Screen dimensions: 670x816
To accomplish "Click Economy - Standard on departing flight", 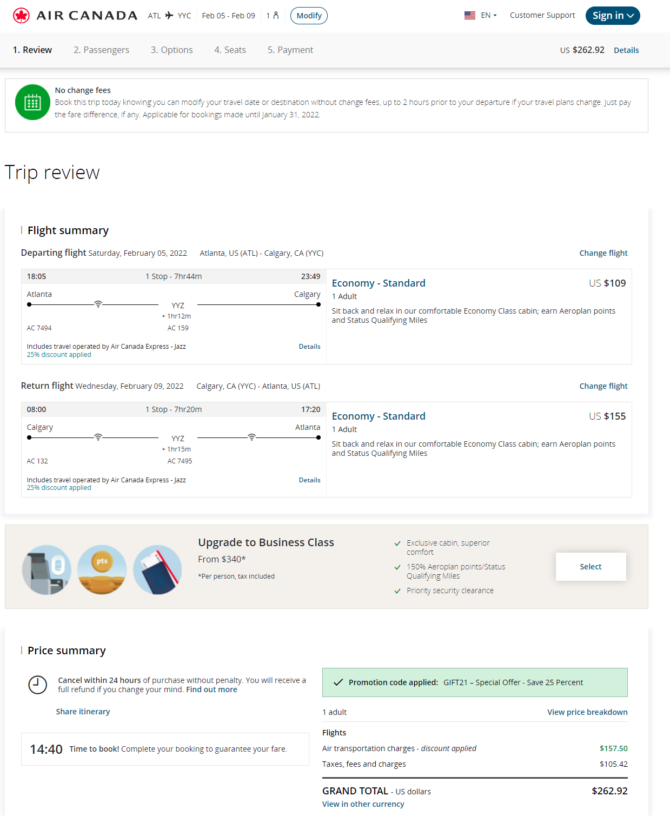I will [378, 283].
